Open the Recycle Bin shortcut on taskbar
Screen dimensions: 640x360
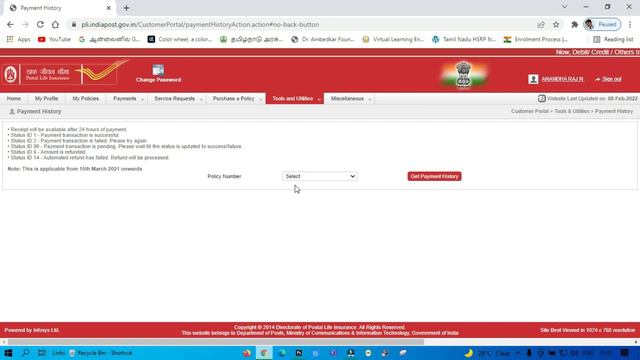pyautogui.click(x=100, y=353)
